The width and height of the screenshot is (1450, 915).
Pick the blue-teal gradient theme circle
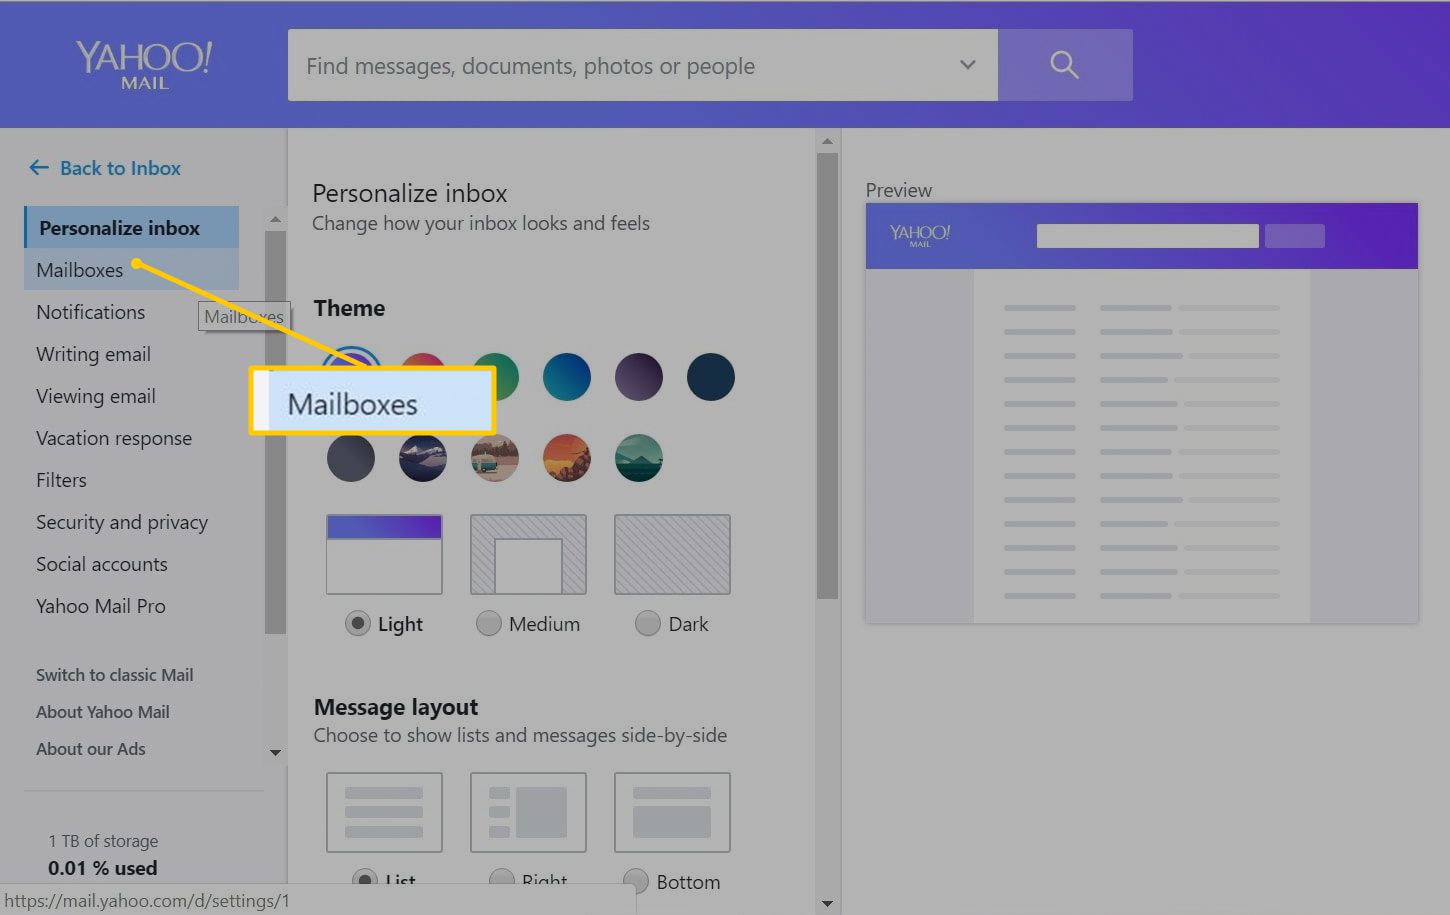tap(567, 377)
